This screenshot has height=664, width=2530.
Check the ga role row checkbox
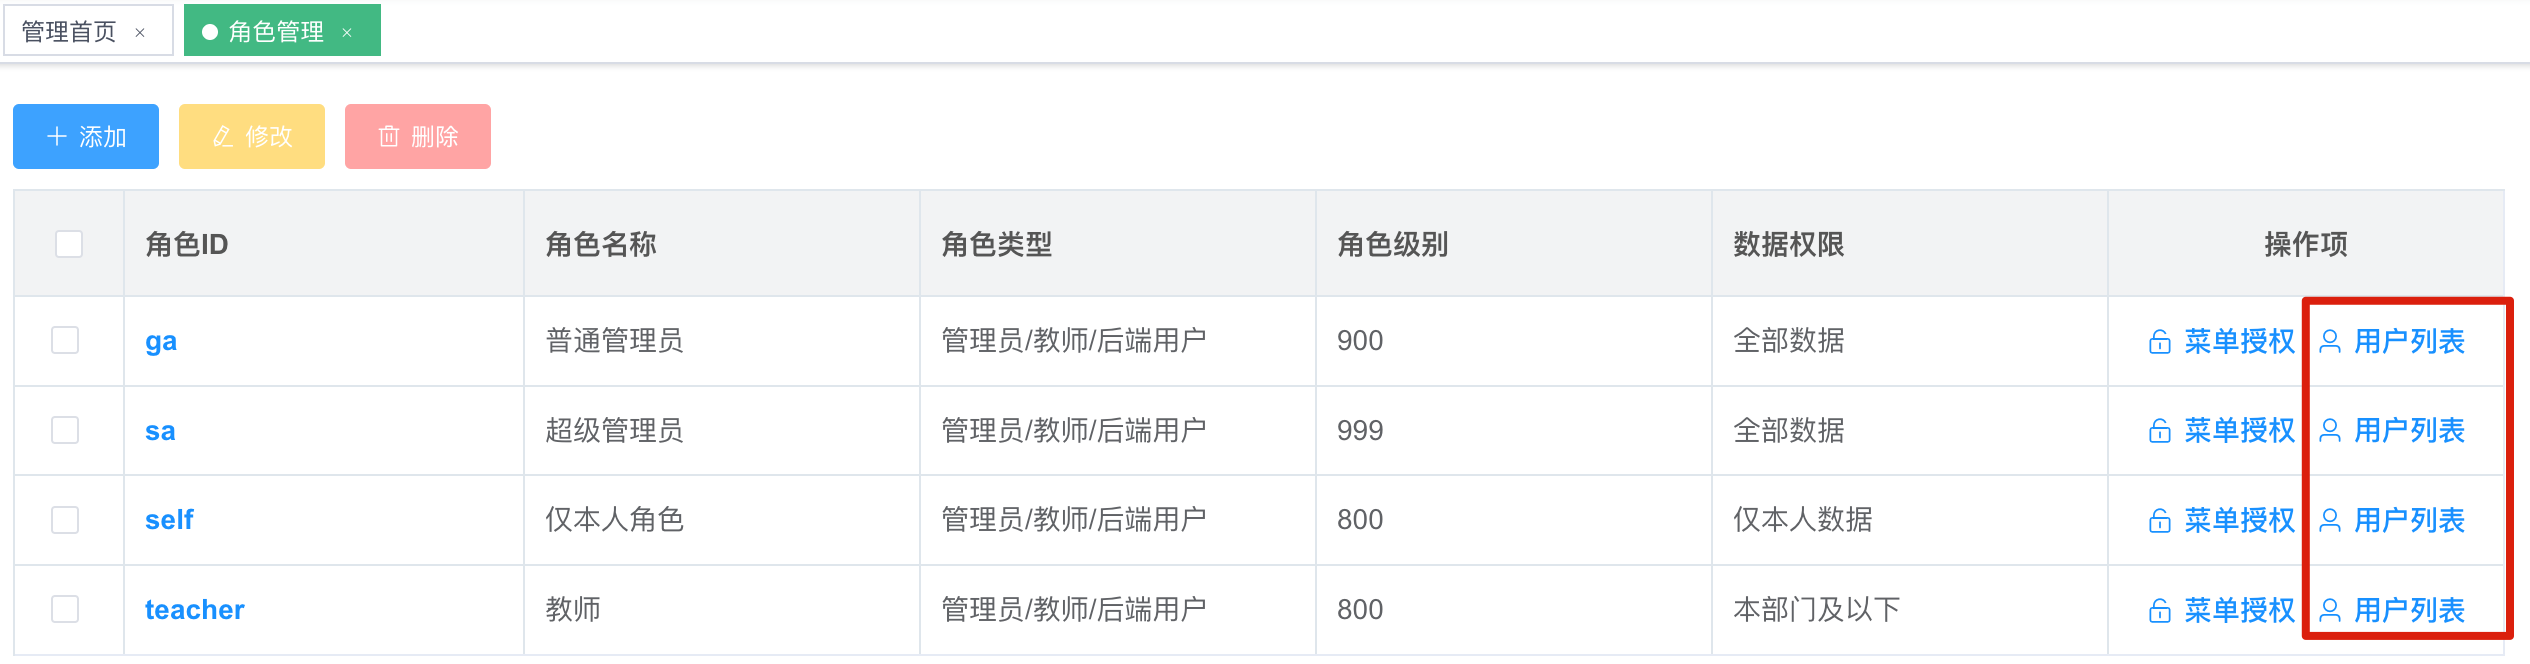point(65,340)
